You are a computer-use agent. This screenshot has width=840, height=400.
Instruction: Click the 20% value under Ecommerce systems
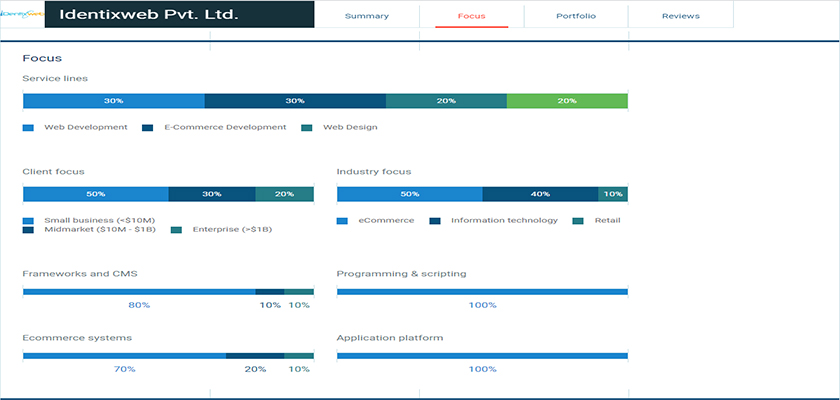pos(256,369)
